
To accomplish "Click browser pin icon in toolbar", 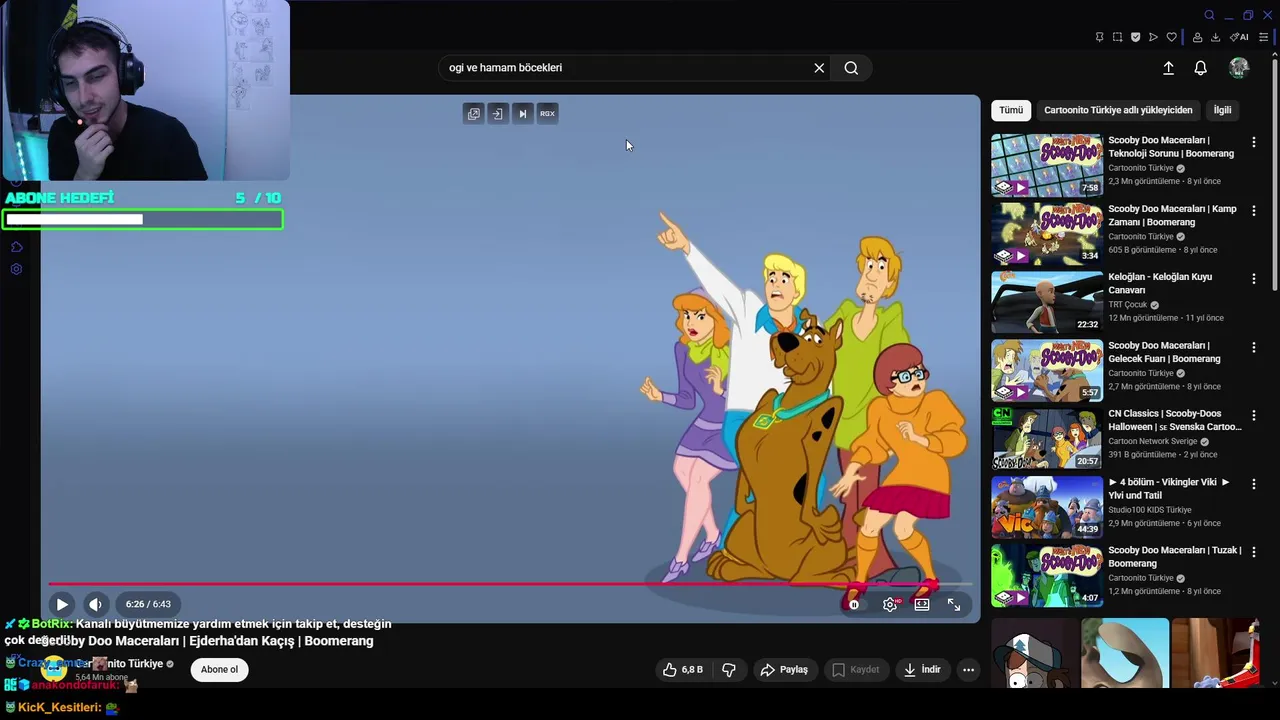I will coord(1100,37).
